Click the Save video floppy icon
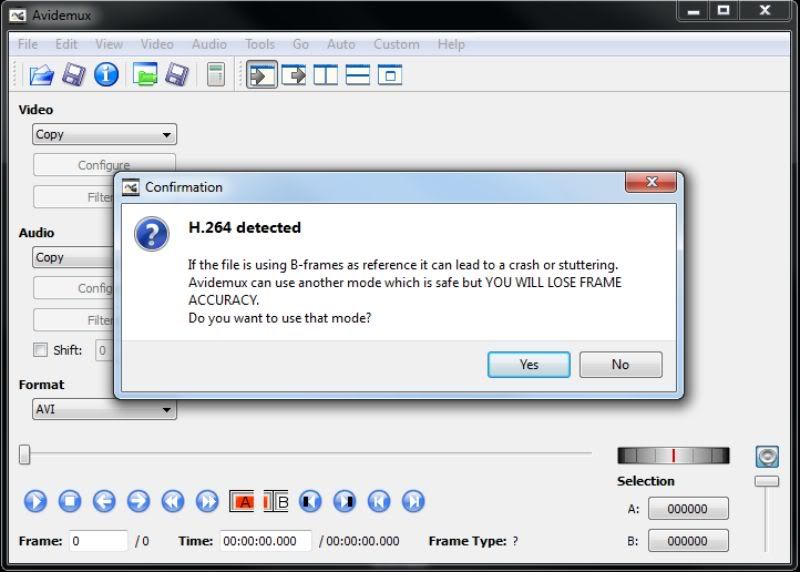The image size is (800, 572). click(x=74, y=75)
